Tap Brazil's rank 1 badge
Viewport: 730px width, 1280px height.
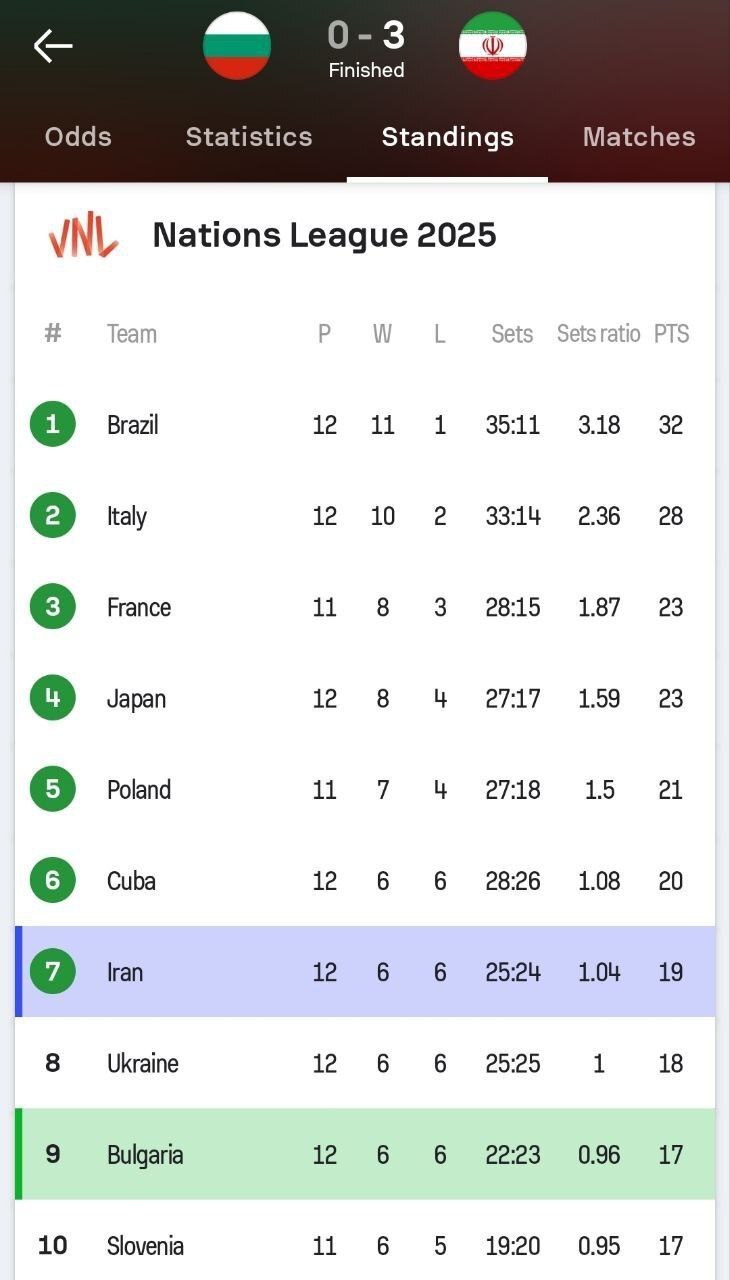pyautogui.click(x=53, y=424)
